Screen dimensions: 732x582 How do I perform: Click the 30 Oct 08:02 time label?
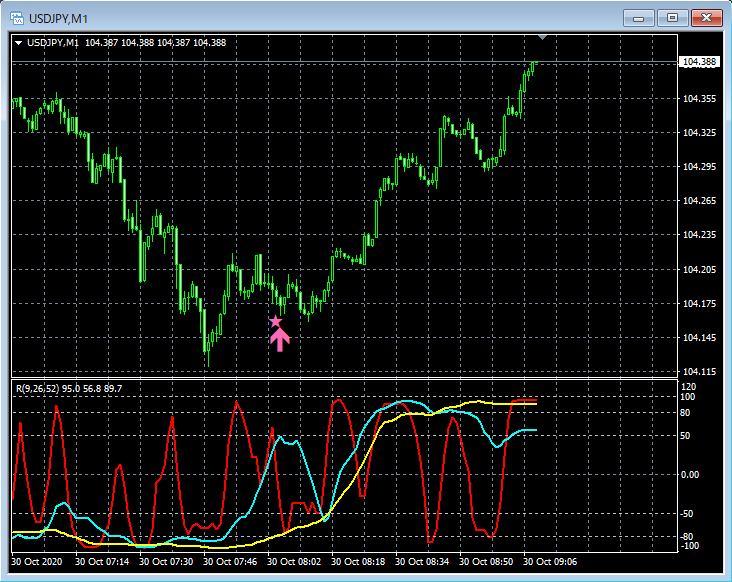[294, 561]
